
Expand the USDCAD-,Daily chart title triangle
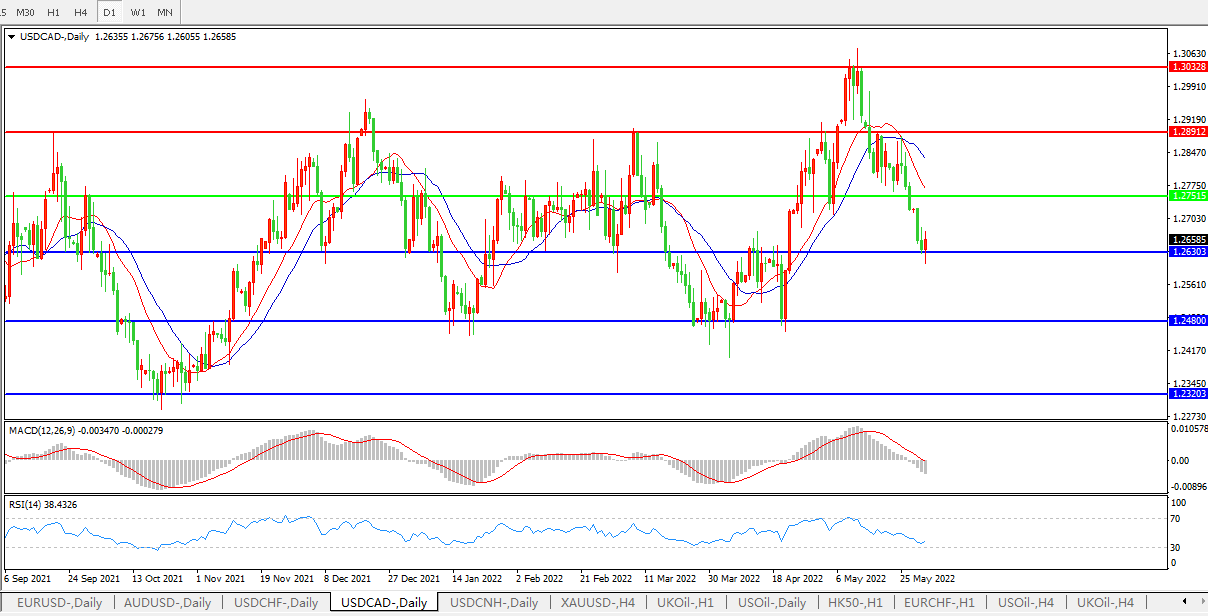12,37
